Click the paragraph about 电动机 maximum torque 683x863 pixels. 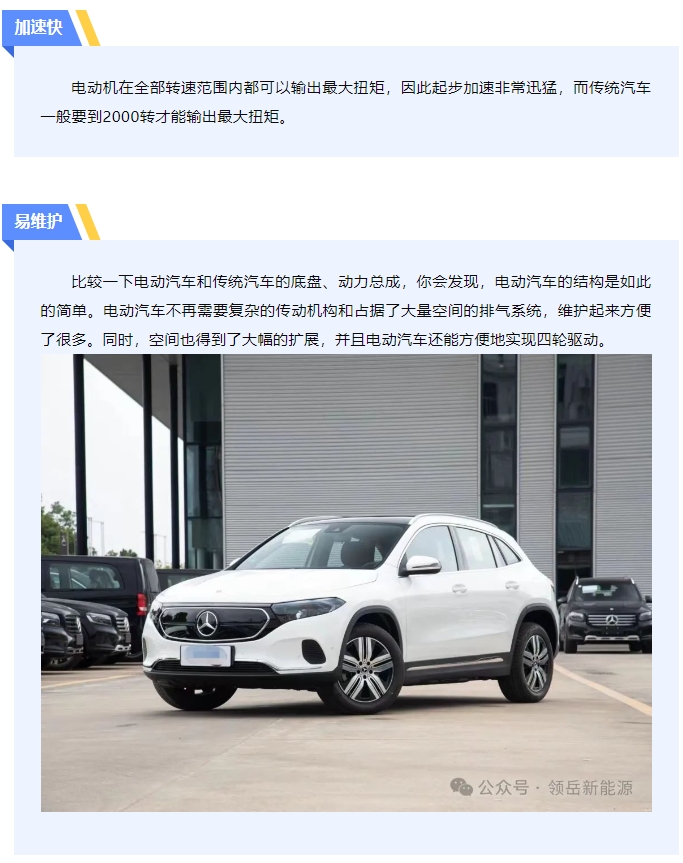(346, 102)
